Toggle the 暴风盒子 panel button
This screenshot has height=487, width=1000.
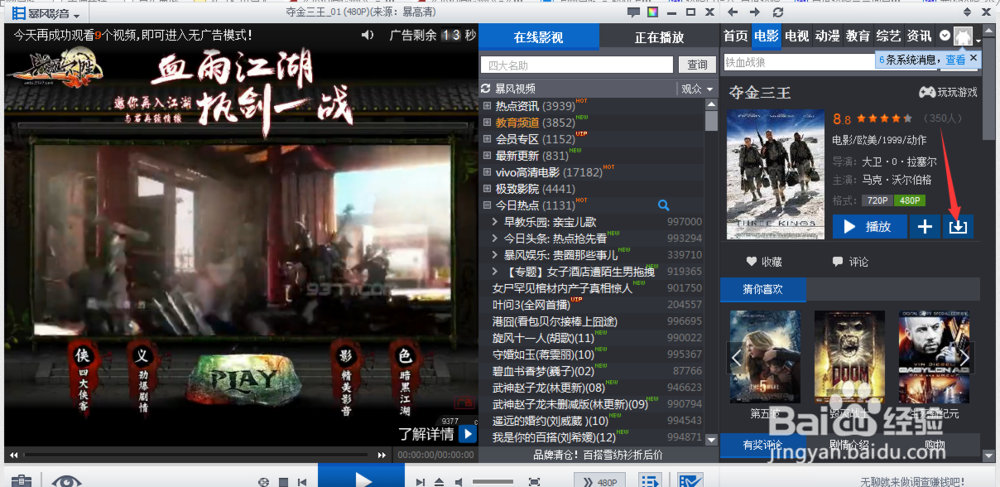(689, 481)
